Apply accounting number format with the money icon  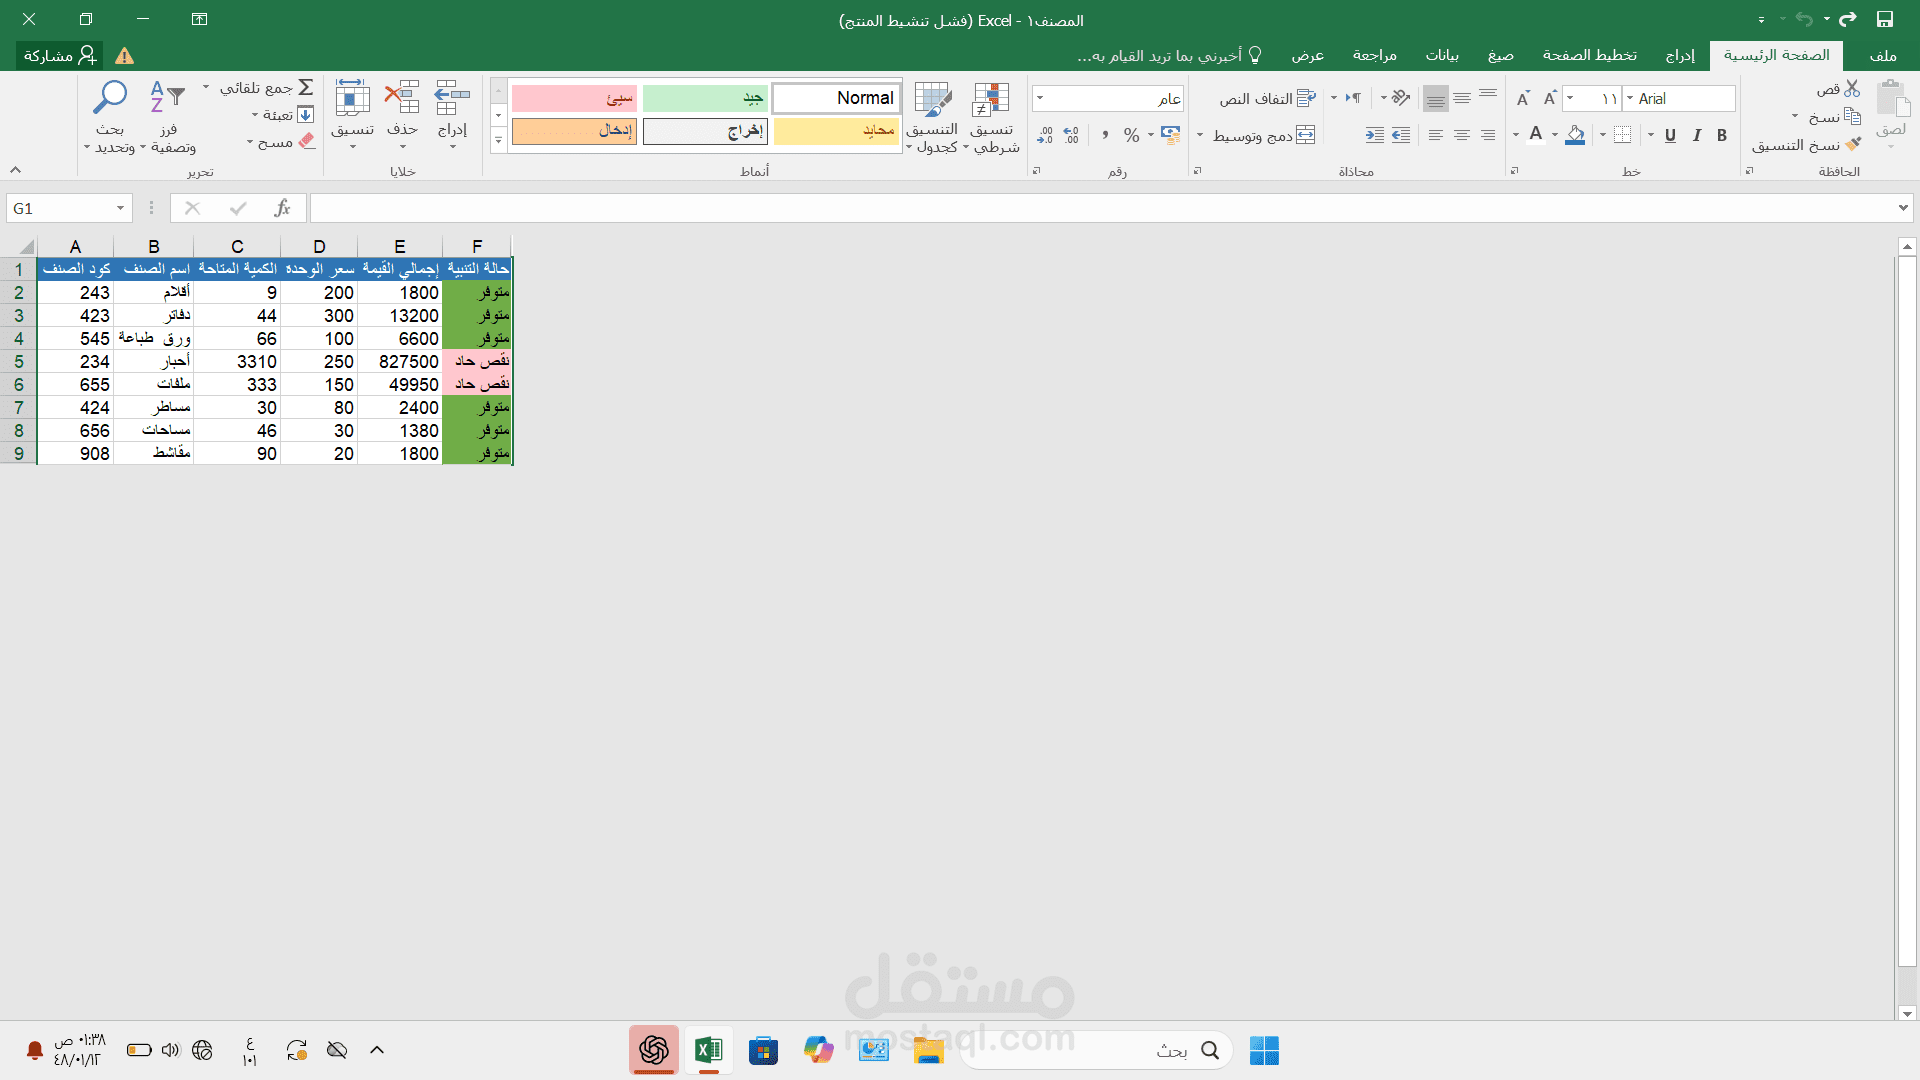pyautogui.click(x=1170, y=135)
